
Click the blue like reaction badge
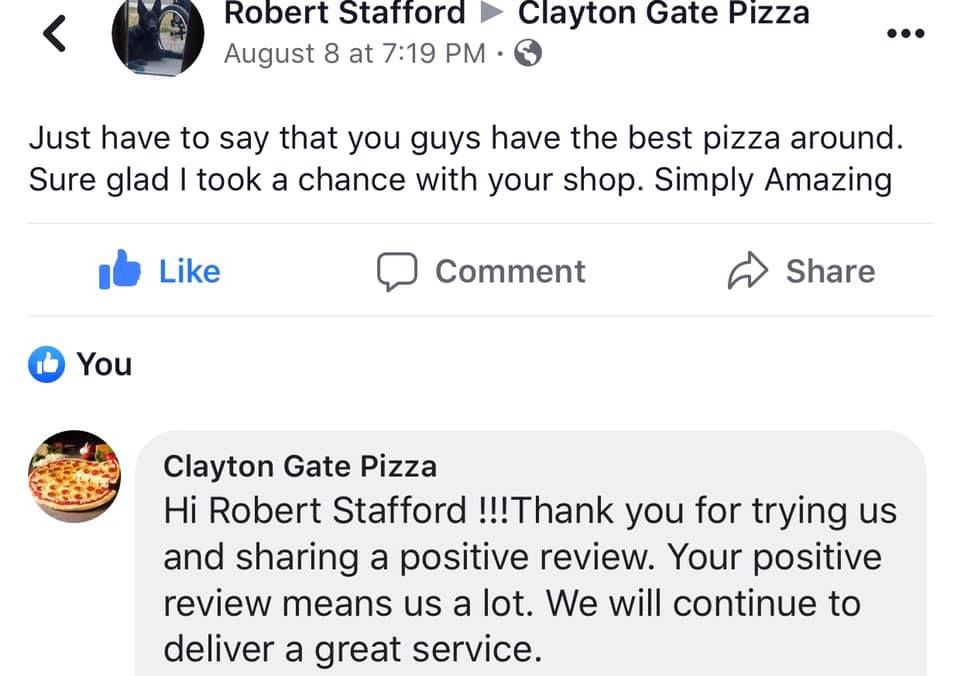47,364
